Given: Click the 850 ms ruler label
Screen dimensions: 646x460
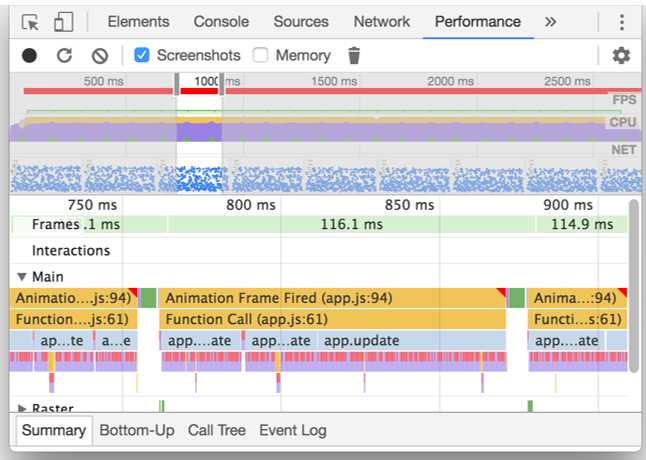Looking at the screenshot, I should [409, 205].
